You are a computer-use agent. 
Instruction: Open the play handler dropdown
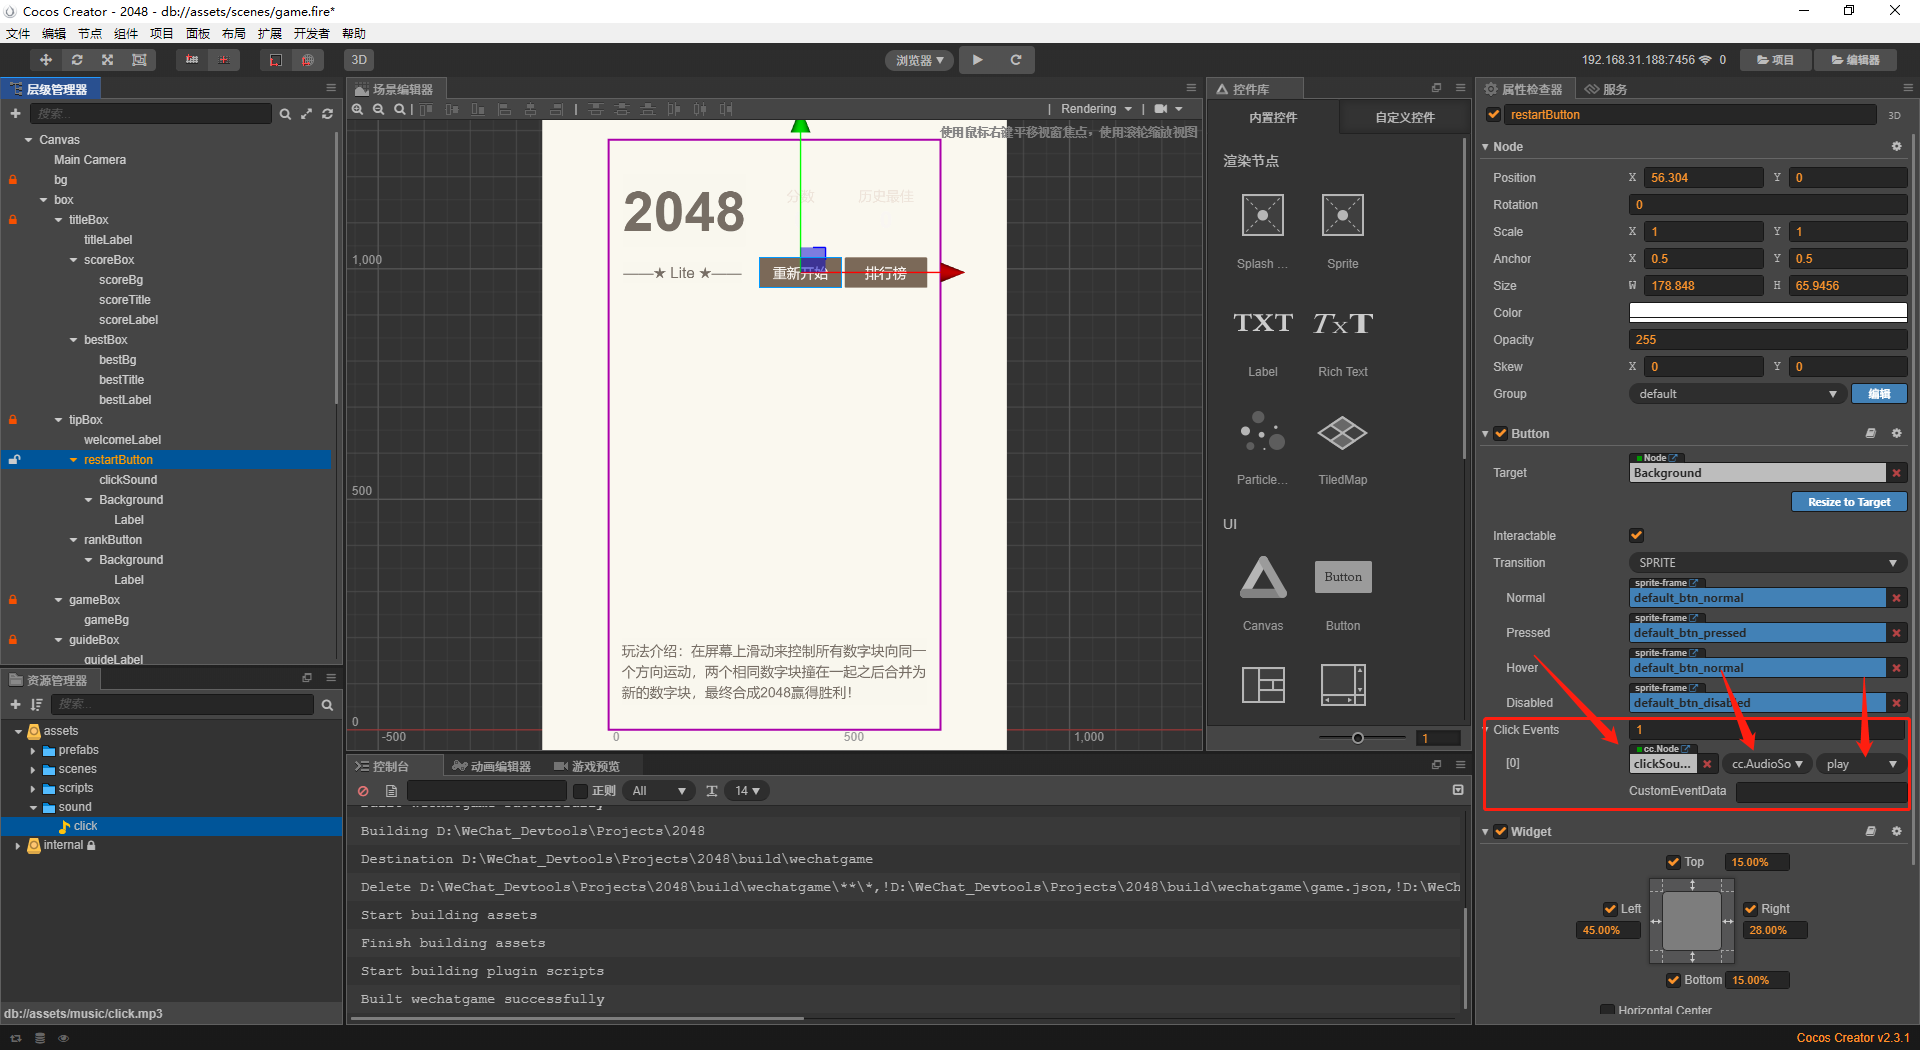tap(1860, 764)
